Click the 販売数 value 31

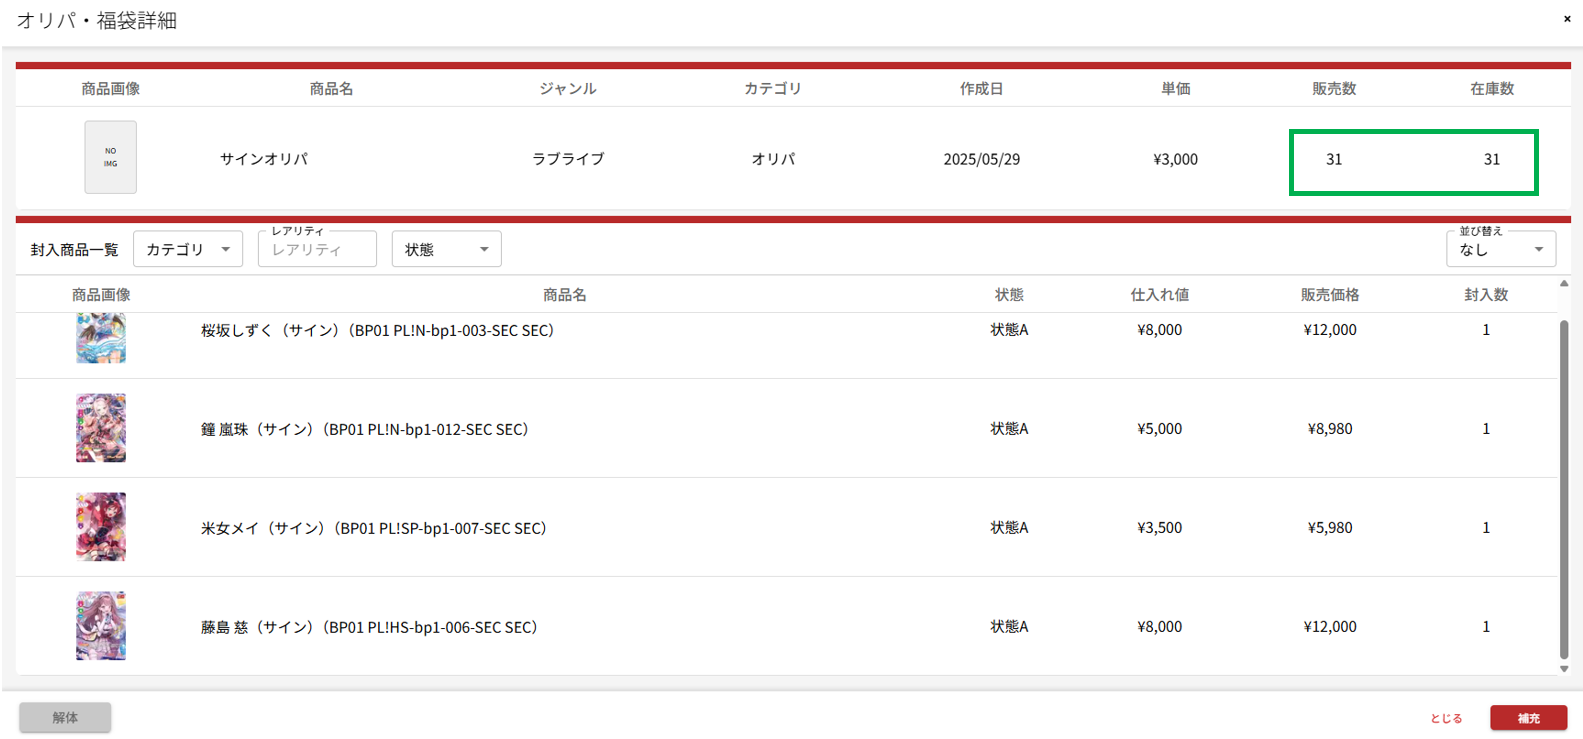[1334, 159]
